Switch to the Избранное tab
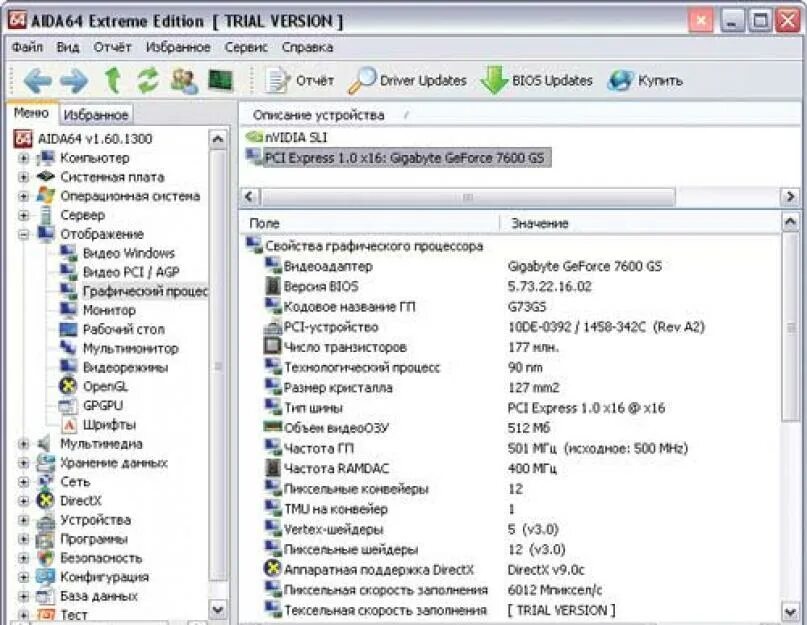This screenshot has width=807, height=625. [x=96, y=115]
